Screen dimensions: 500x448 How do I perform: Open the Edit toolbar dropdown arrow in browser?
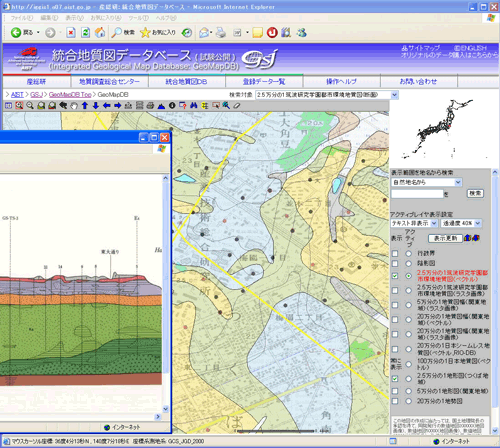(247, 33)
